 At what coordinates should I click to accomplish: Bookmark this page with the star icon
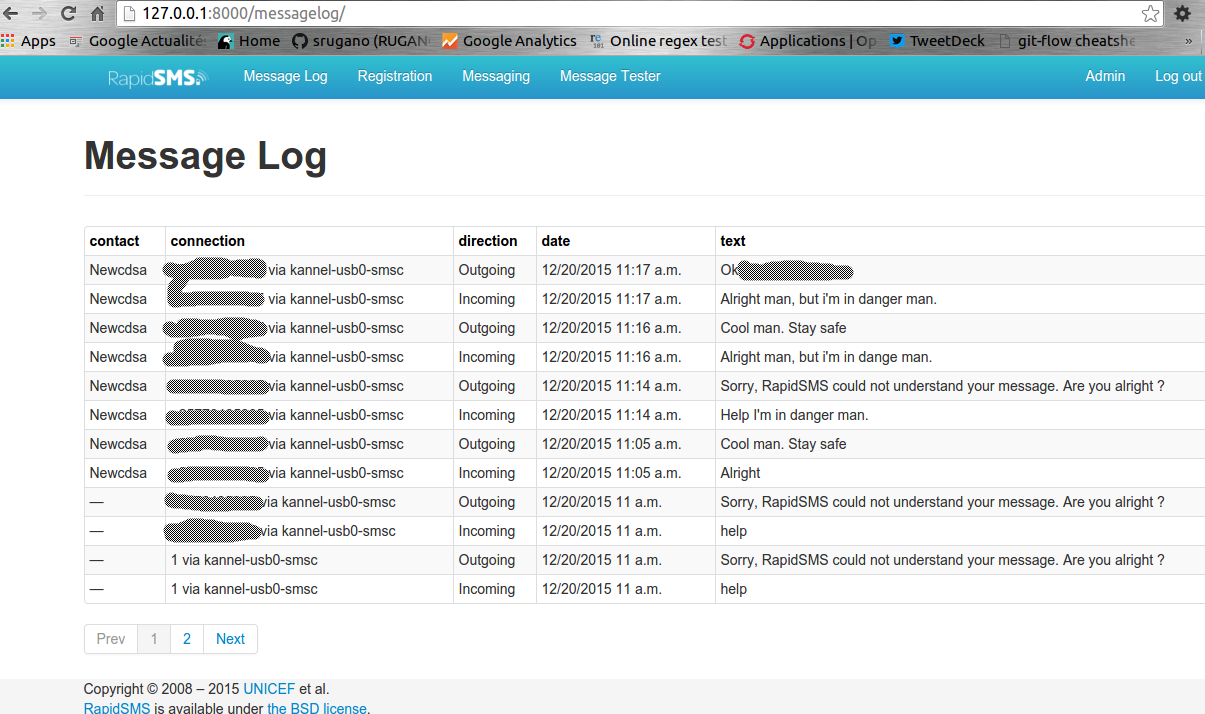pyautogui.click(x=1150, y=14)
